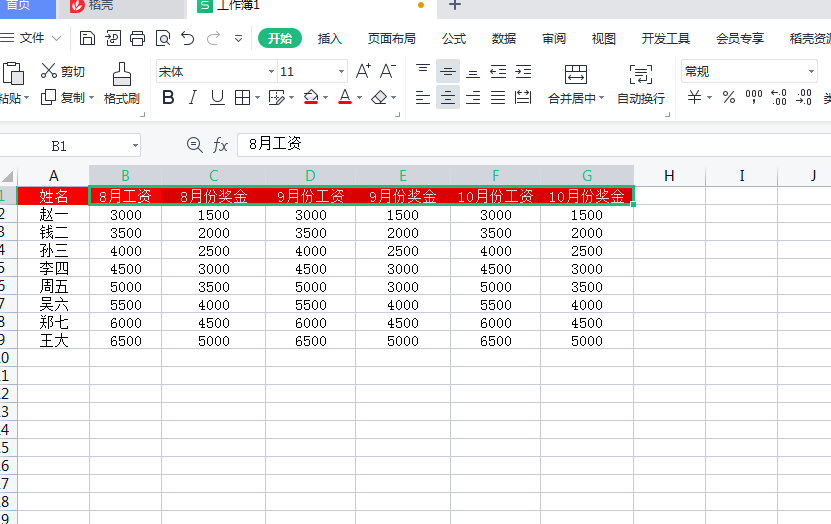The height and width of the screenshot is (524, 831).
Task: Copy selection using the Copy icon
Action: [x=48, y=97]
